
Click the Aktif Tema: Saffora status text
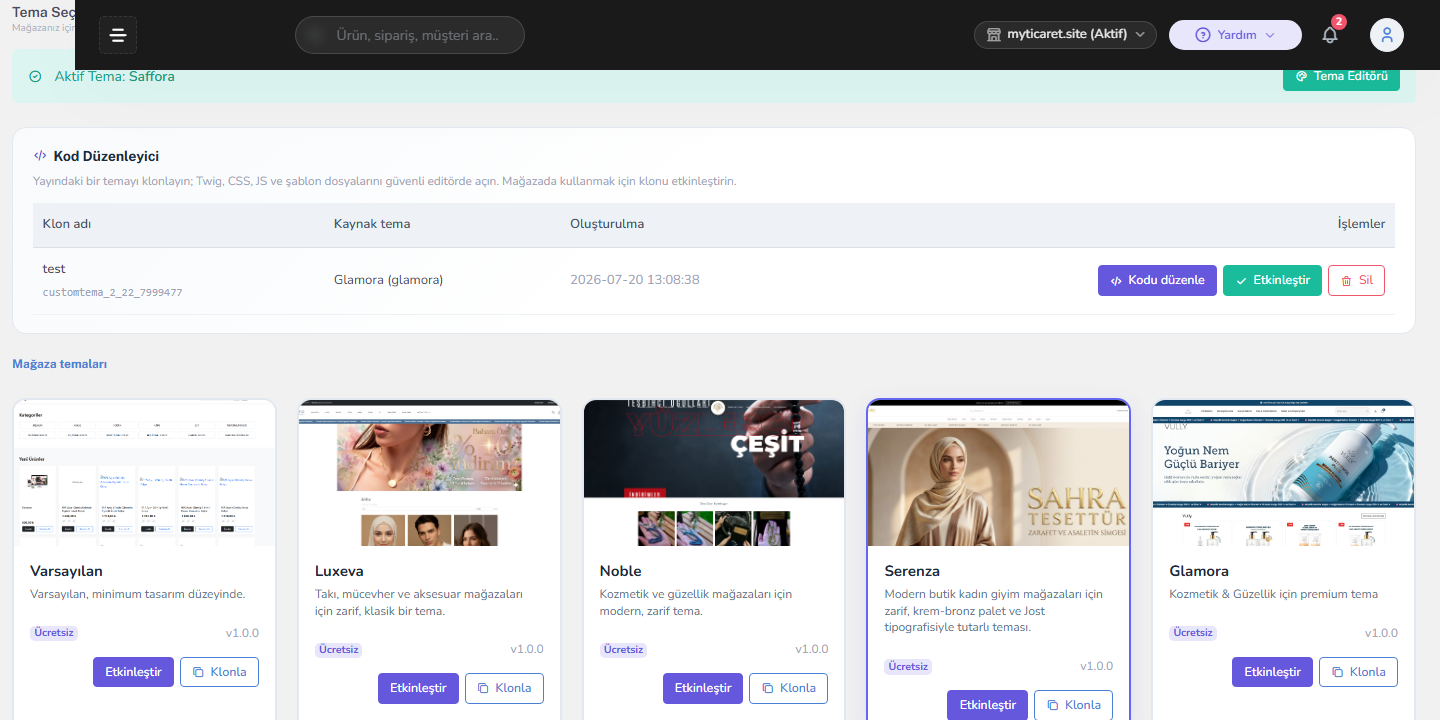click(114, 76)
